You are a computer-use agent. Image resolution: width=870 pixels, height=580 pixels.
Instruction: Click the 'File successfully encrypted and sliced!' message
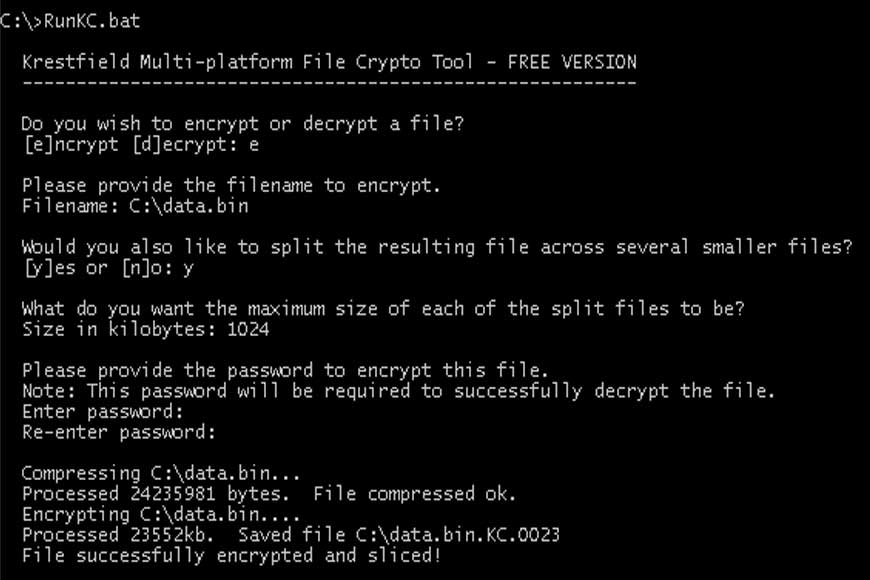point(231,556)
